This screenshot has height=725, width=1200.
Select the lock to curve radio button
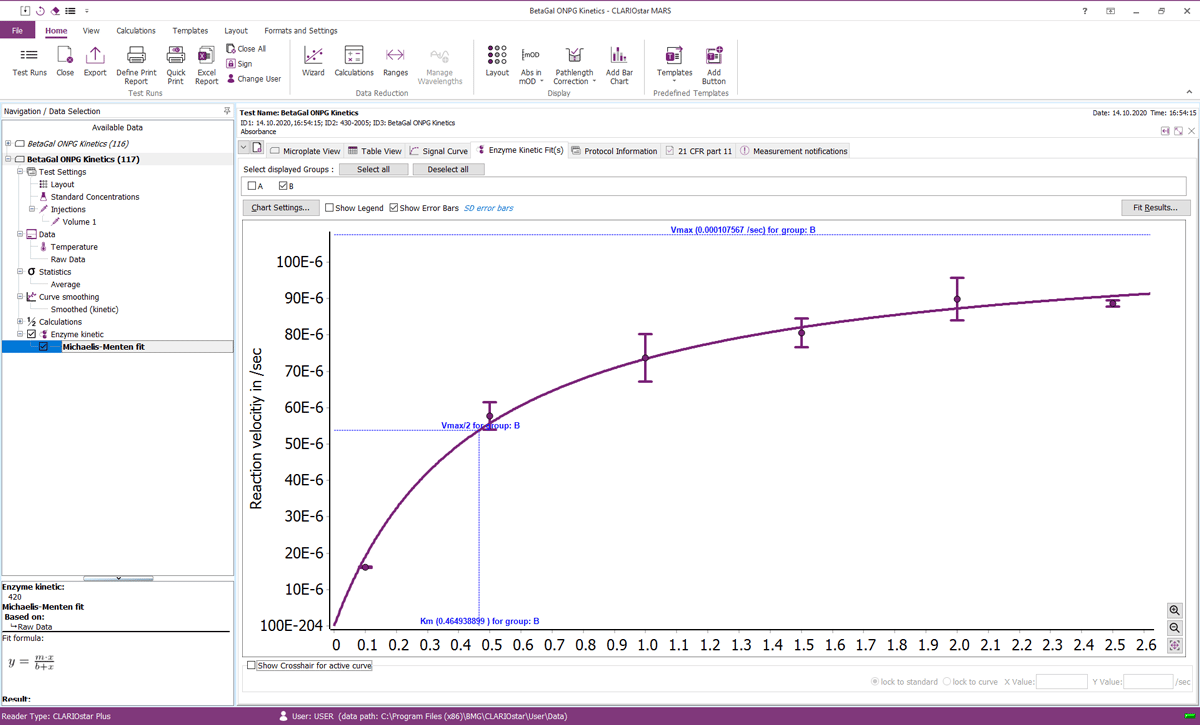[x=949, y=681]
